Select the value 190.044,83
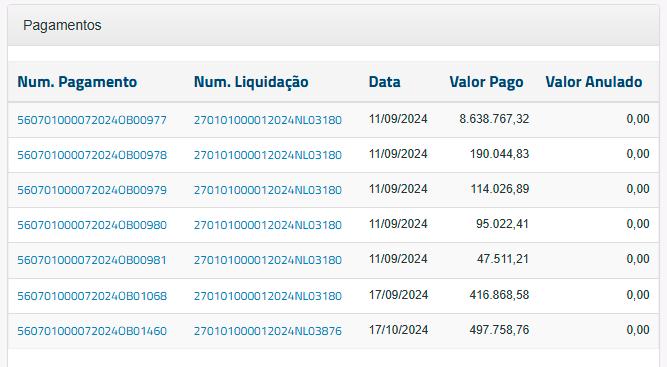This screenshot has width=667, height=367. click(x=499, y=154)
